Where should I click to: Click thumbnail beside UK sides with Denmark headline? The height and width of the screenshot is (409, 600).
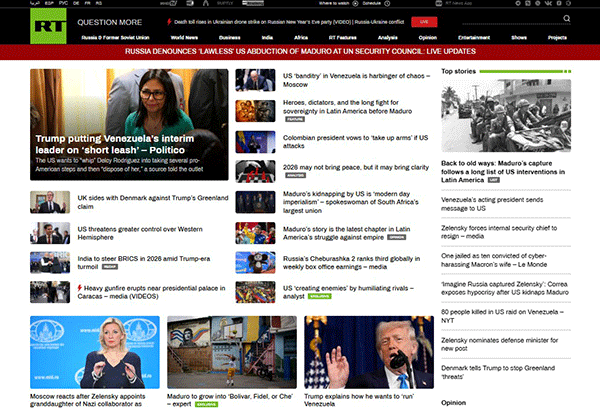click(x=50, y=202)
